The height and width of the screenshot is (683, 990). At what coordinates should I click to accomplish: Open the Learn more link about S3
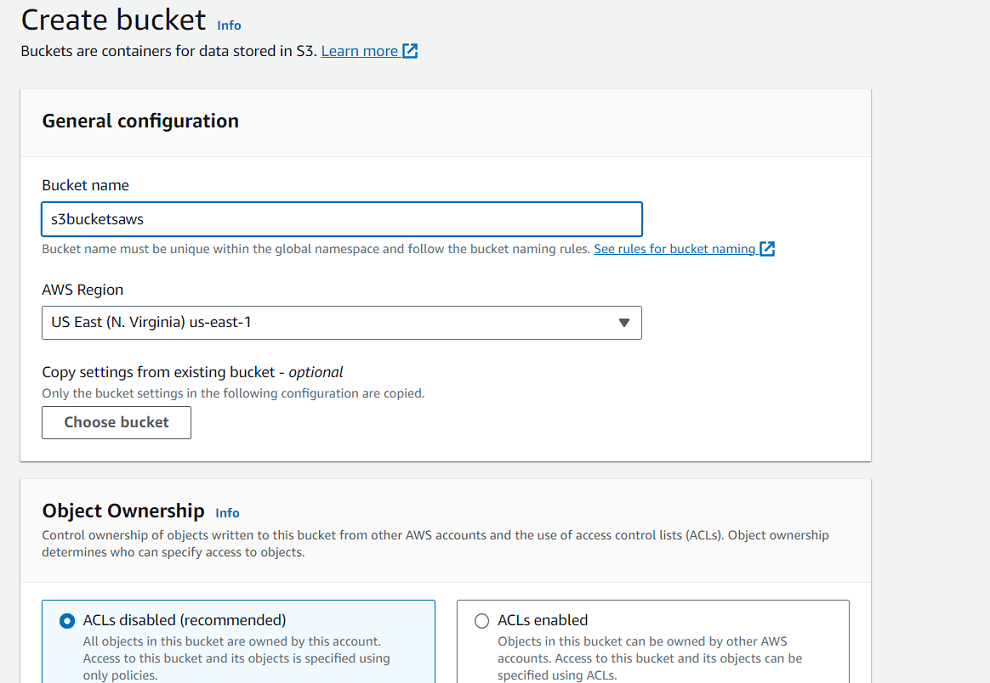(x=359, y=51)
